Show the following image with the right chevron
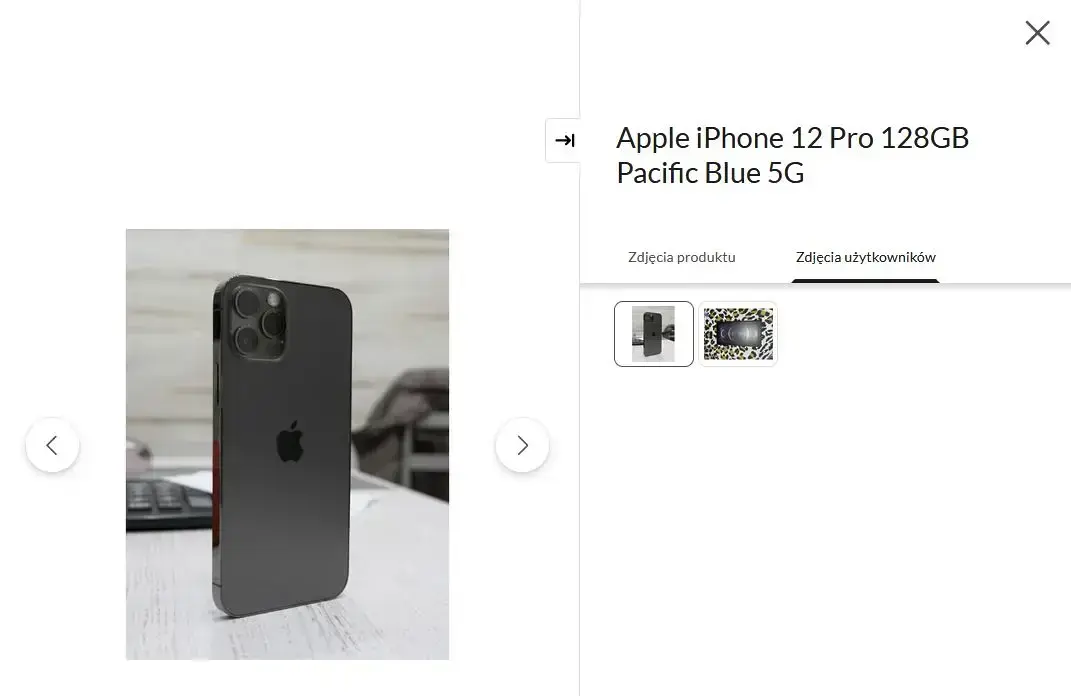 click(x=522, y=445)
